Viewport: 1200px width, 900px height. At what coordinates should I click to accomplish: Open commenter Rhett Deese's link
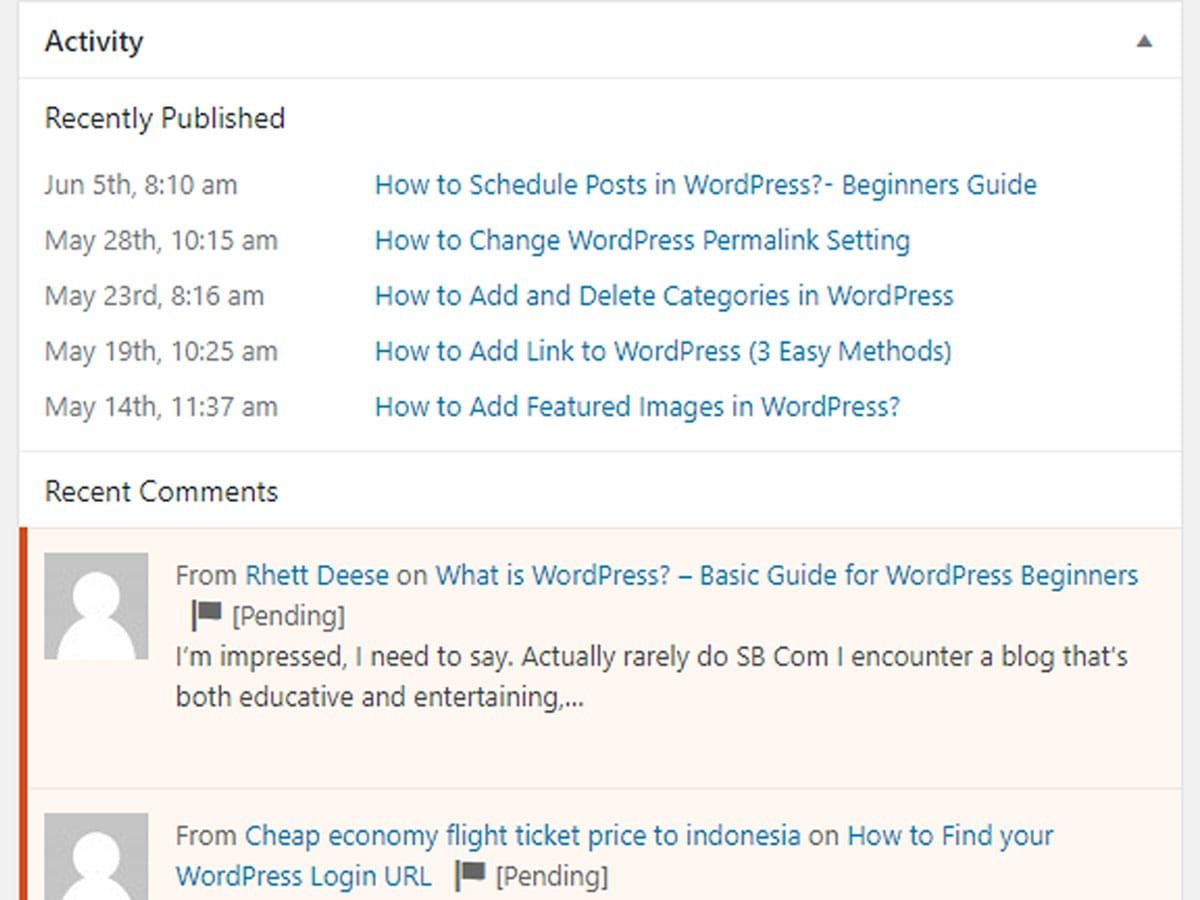click(x=317, y=576)
